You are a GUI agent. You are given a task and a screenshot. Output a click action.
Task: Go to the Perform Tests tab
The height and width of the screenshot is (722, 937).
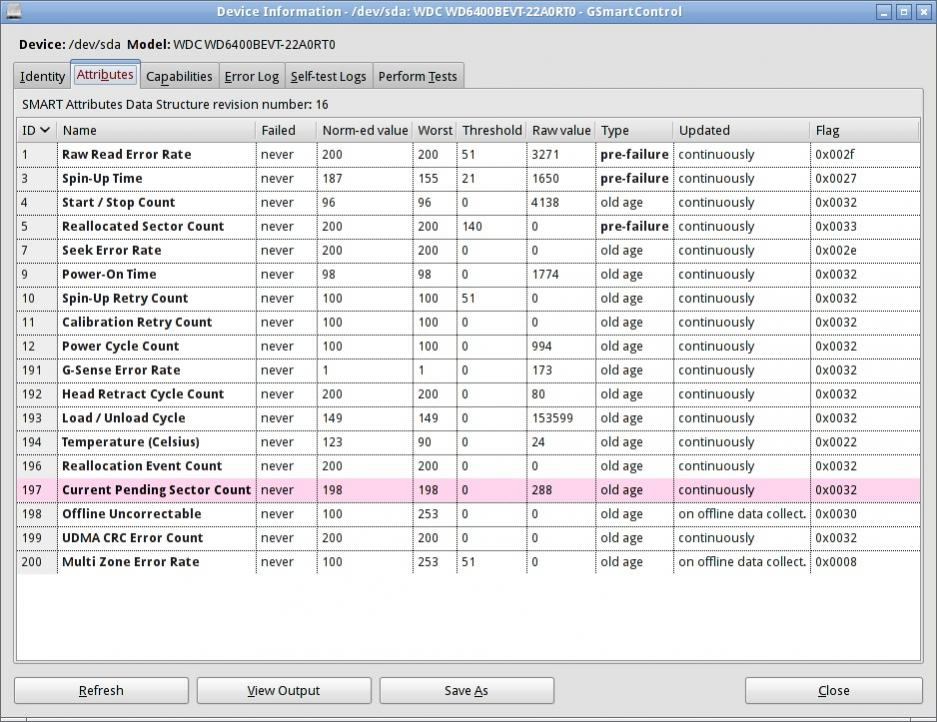(418, 77)
